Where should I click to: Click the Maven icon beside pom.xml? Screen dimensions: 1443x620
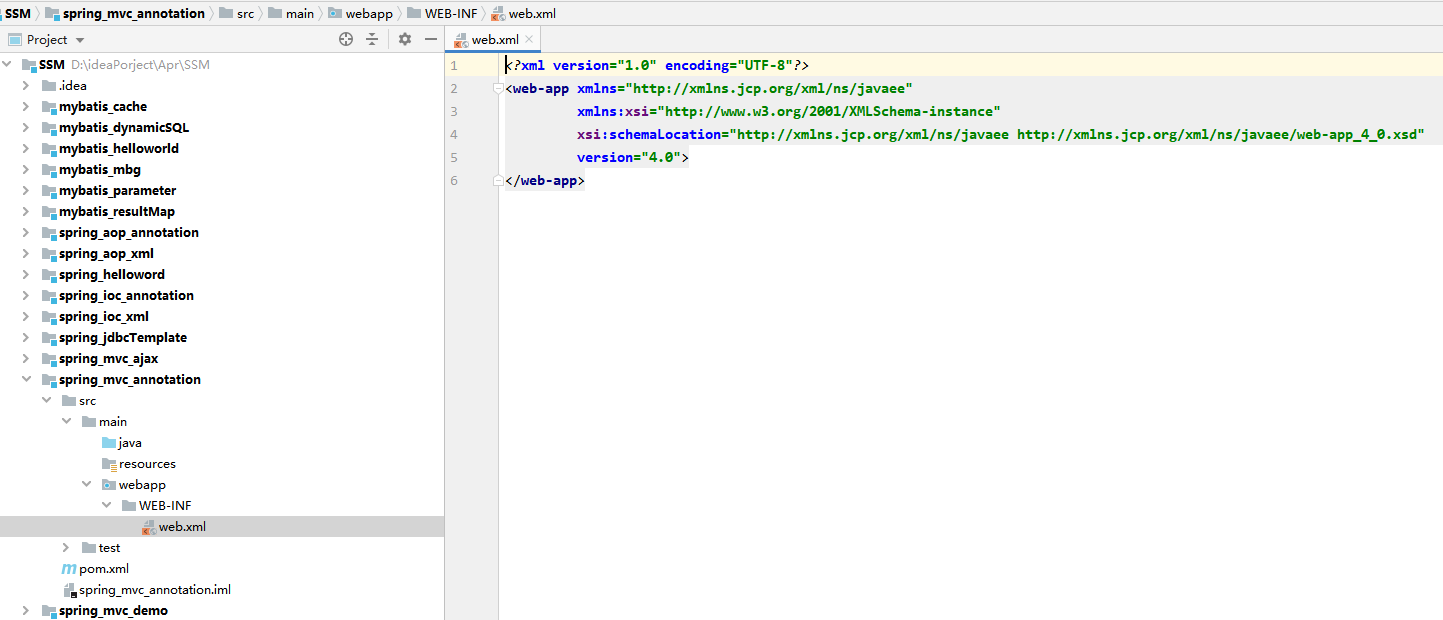pyautogui.click(x=68, y=568)
